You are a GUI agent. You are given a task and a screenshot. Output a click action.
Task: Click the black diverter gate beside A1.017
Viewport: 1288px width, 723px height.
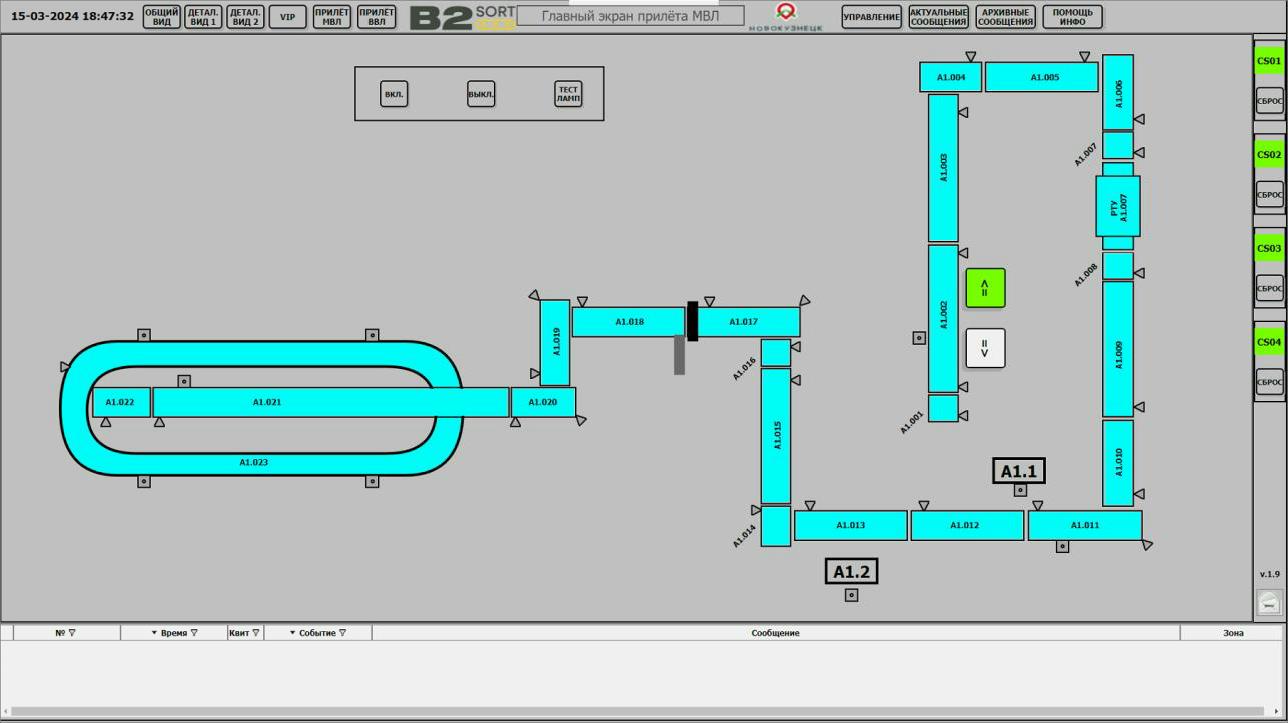tap(692, 322)
